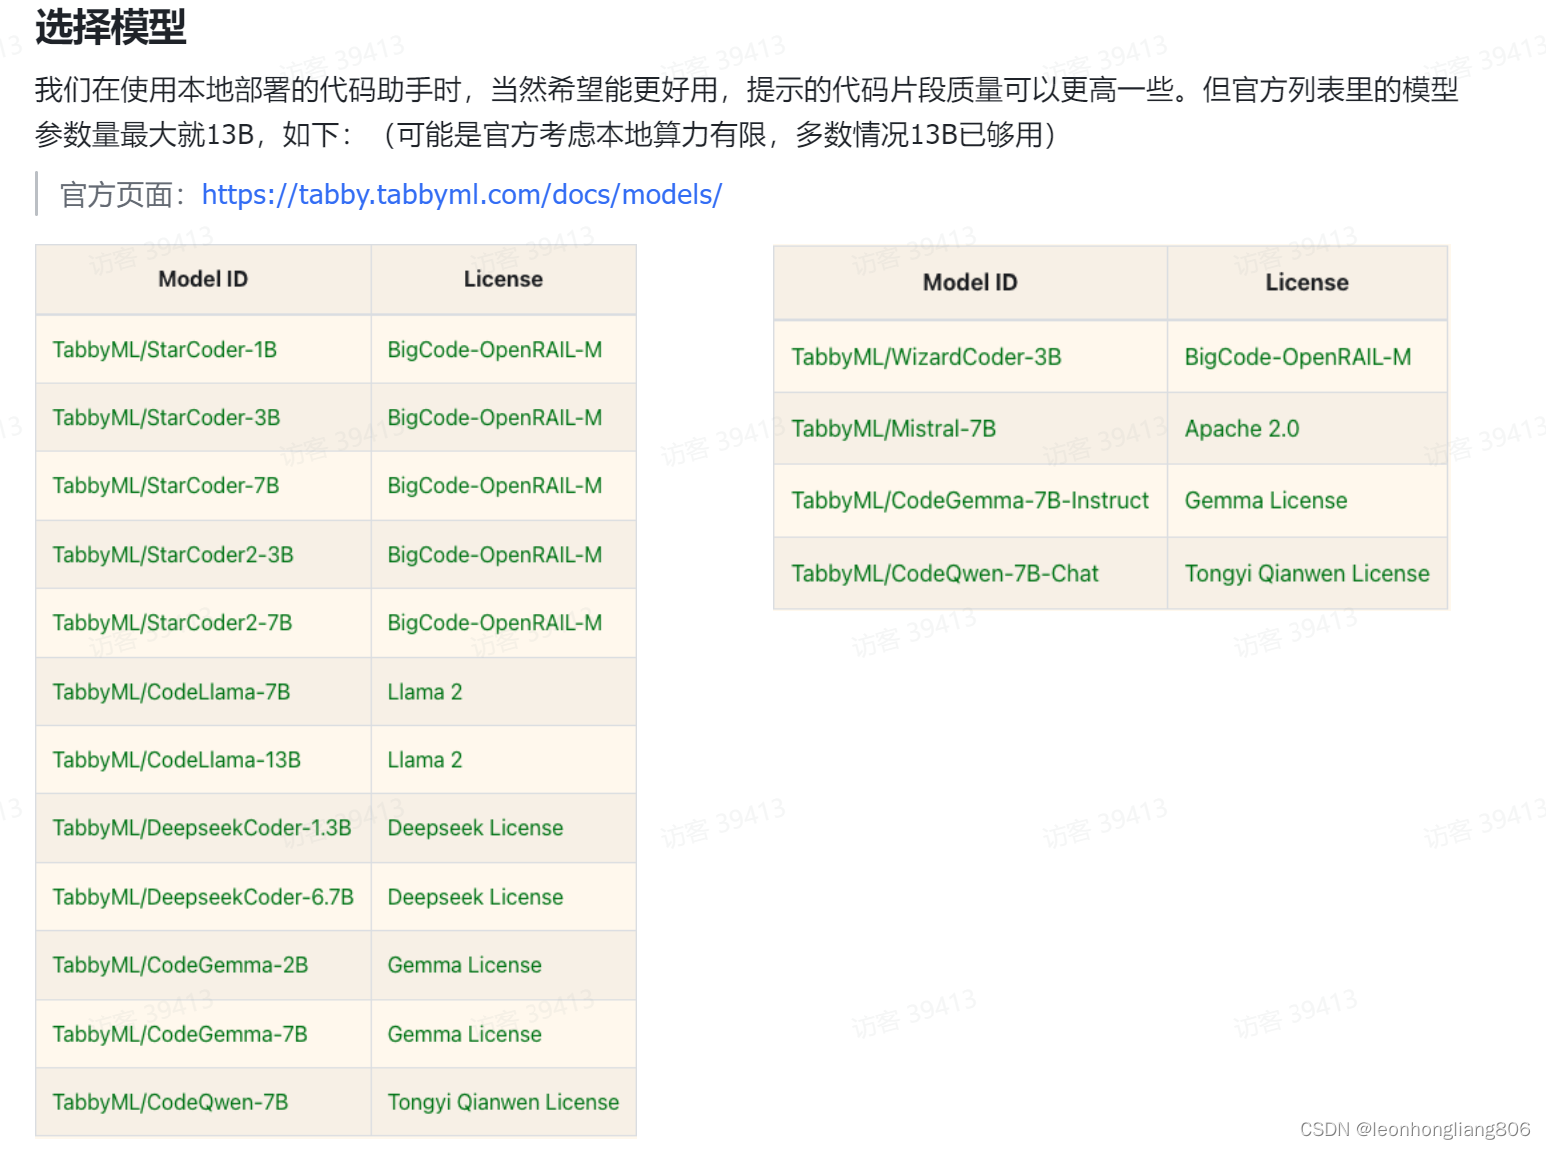Click Tongyi Qianwen License for CodeQwen-7B
Image resolution: width=1546 pixels, height=1149 pixels.
pos(504,1102)
